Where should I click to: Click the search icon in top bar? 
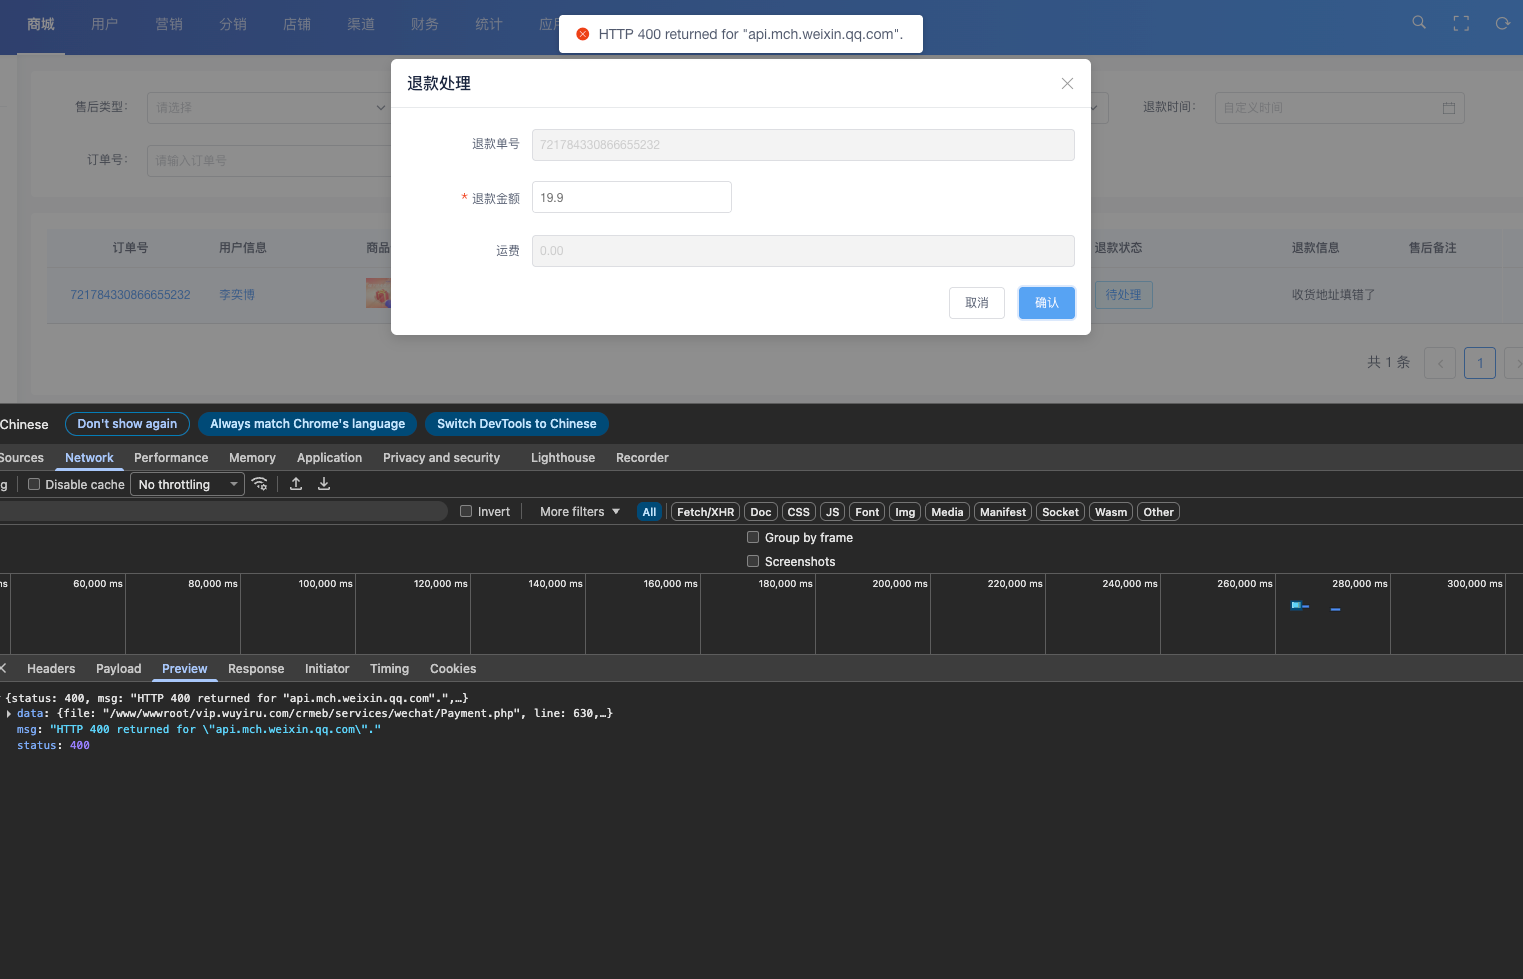click(1418, 23)
